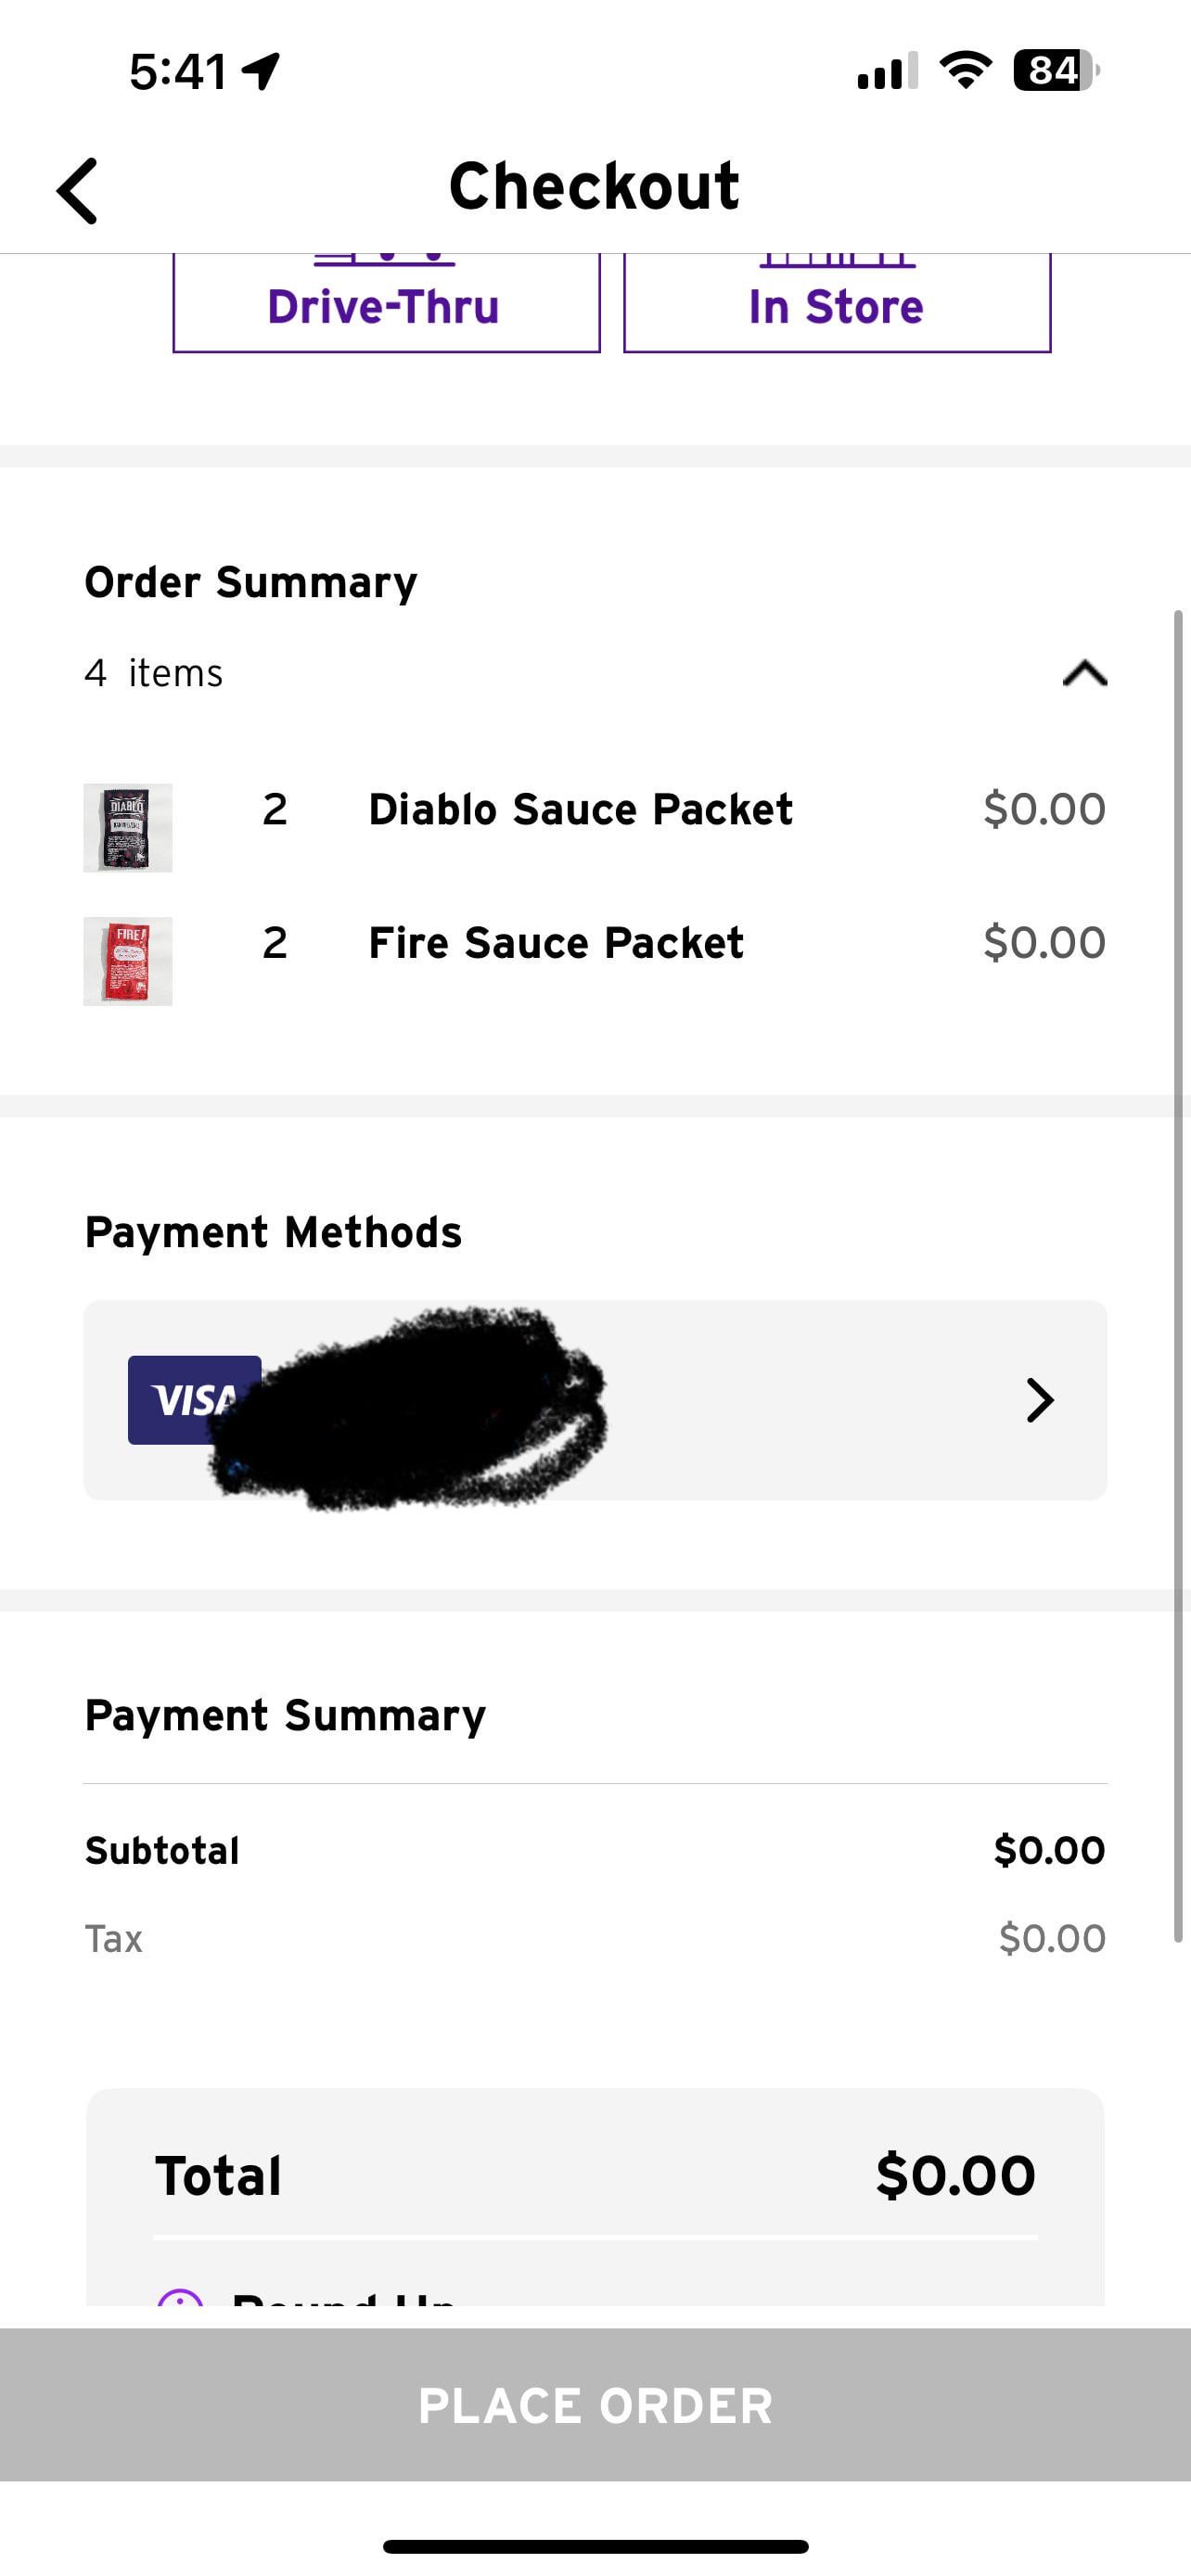Viewport: 1191px width, 2576px height.
Task: Tap the 4 items count label
Action: pyautogui.click(x=154, y=674)
